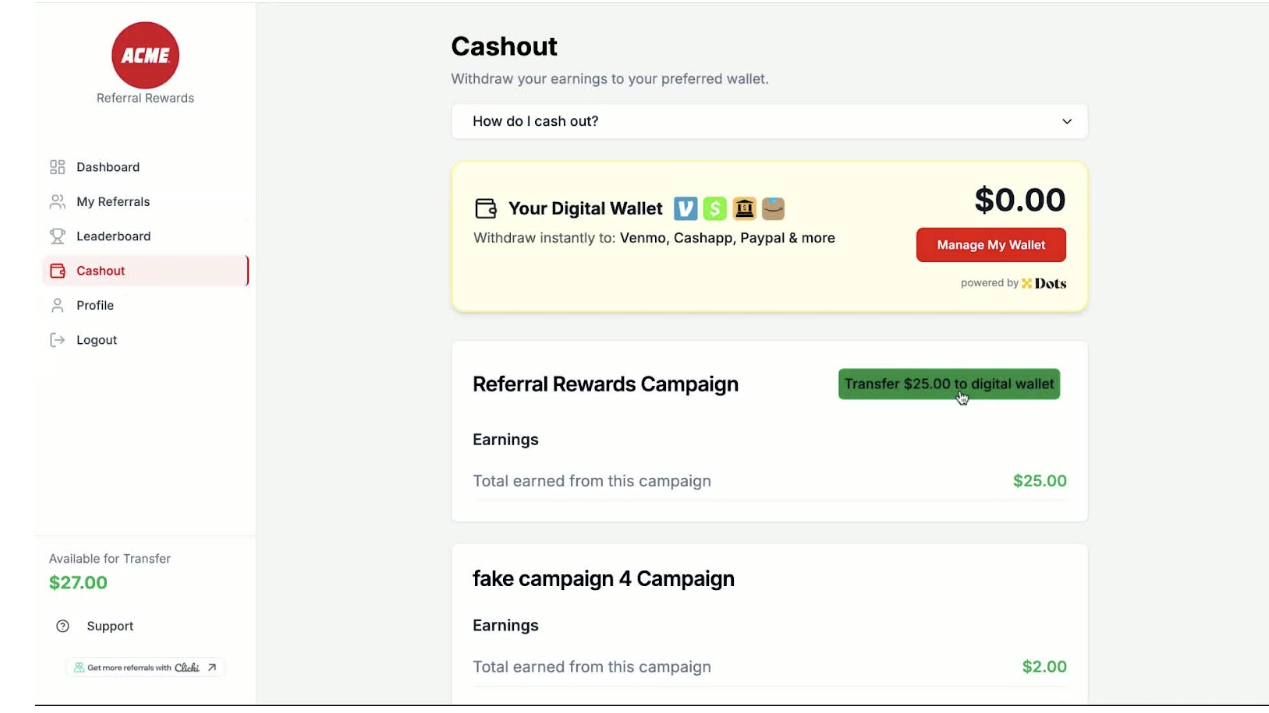Click the bank building icon

744,208
